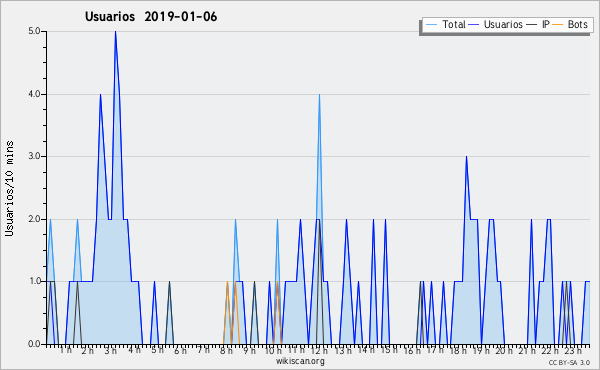600x370 pixels.
Task: Click the 2.0 y-axis value
Action: point(34,219)
